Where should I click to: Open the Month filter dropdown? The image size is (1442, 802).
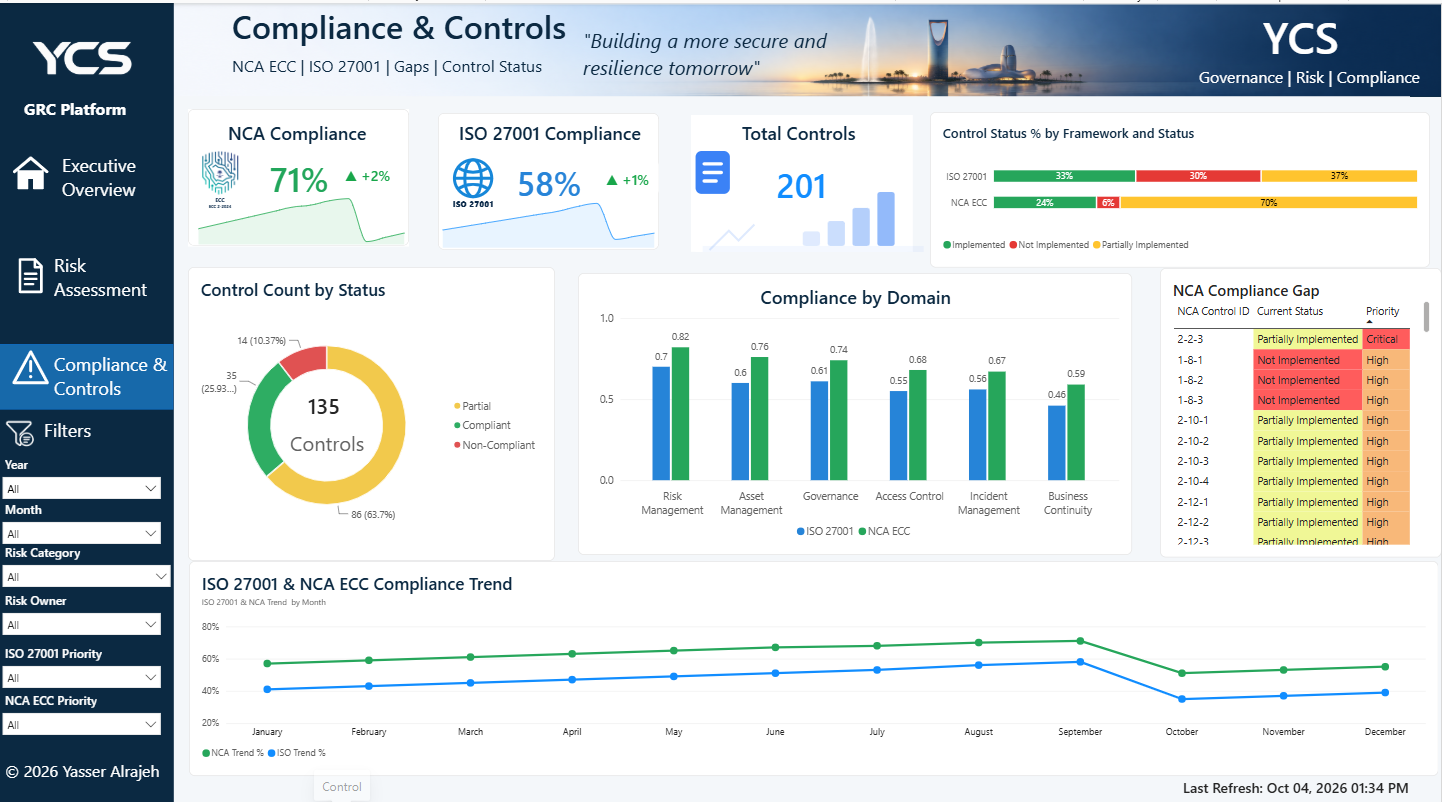point(82,534)
